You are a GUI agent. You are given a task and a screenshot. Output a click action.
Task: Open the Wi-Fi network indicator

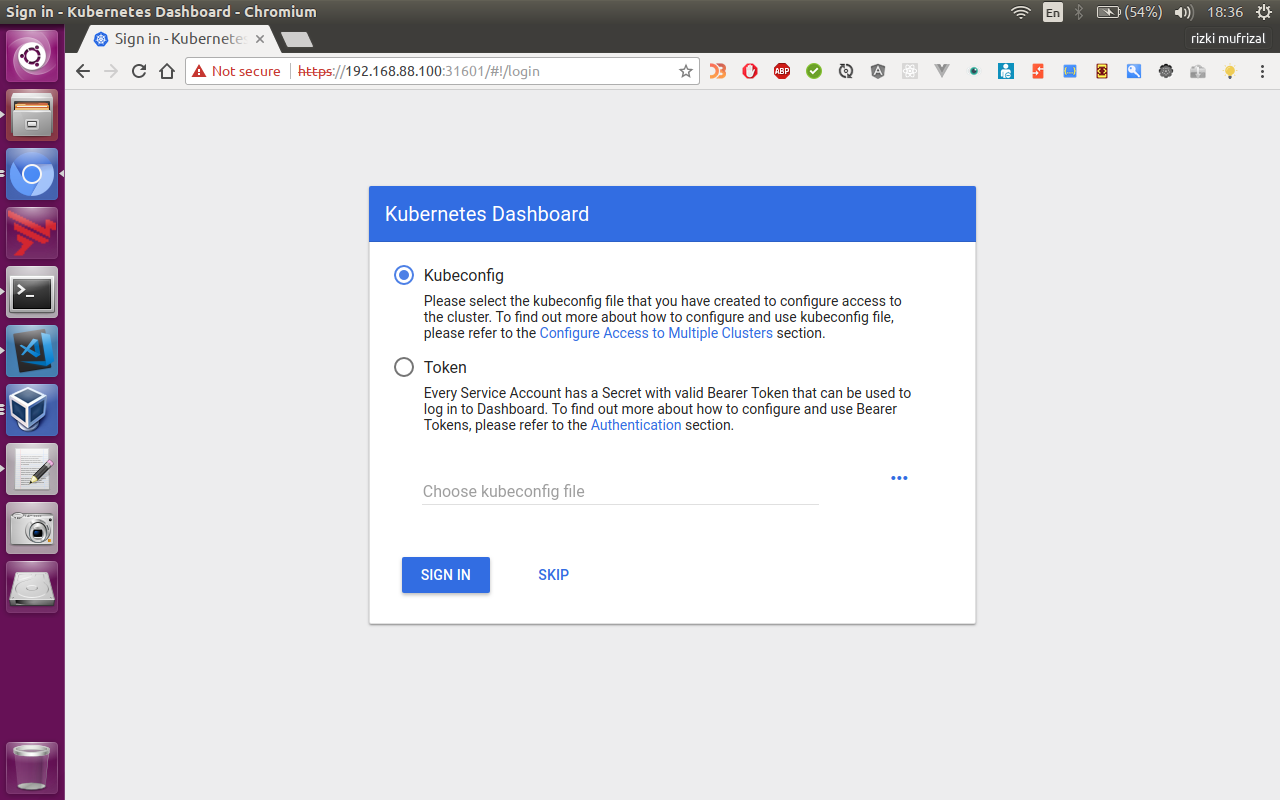coord(1020,12)
